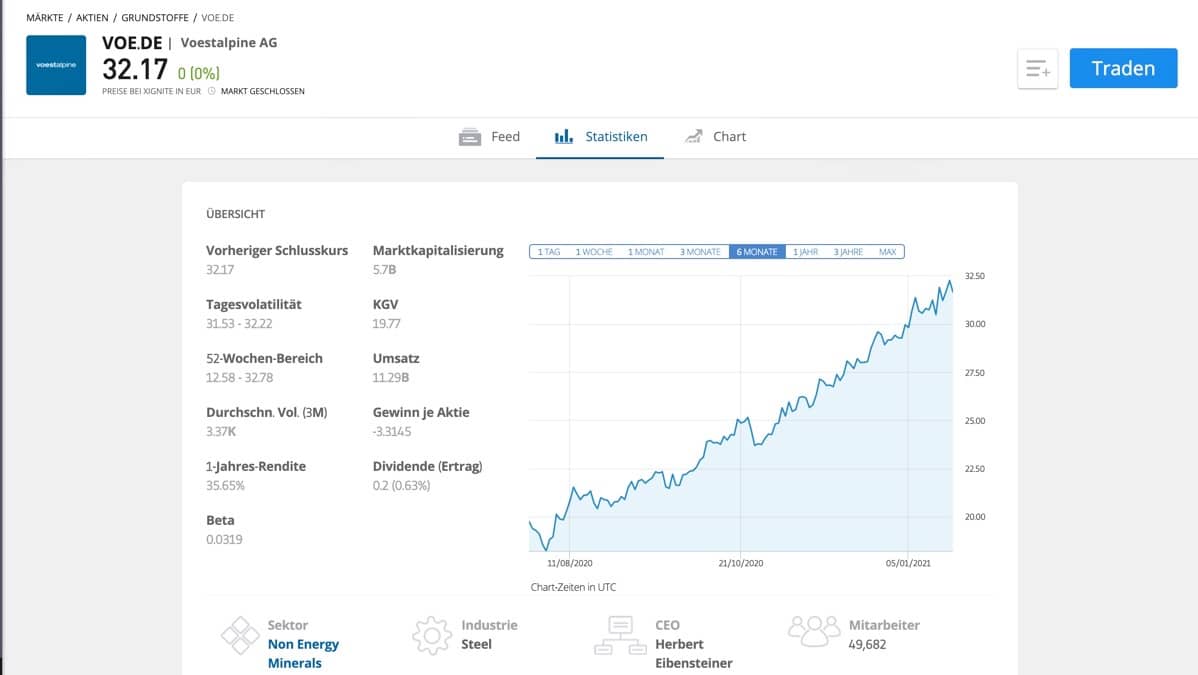
Task: Click the Beta value 0.0319
Action: tap(224, 539)
